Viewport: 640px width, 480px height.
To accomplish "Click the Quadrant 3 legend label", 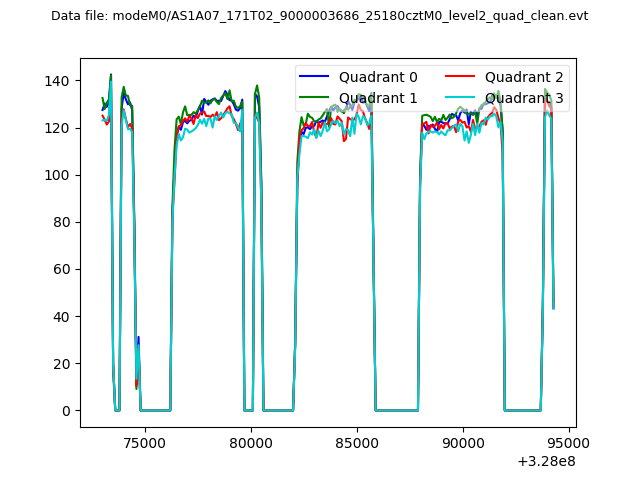I will 524,97.
